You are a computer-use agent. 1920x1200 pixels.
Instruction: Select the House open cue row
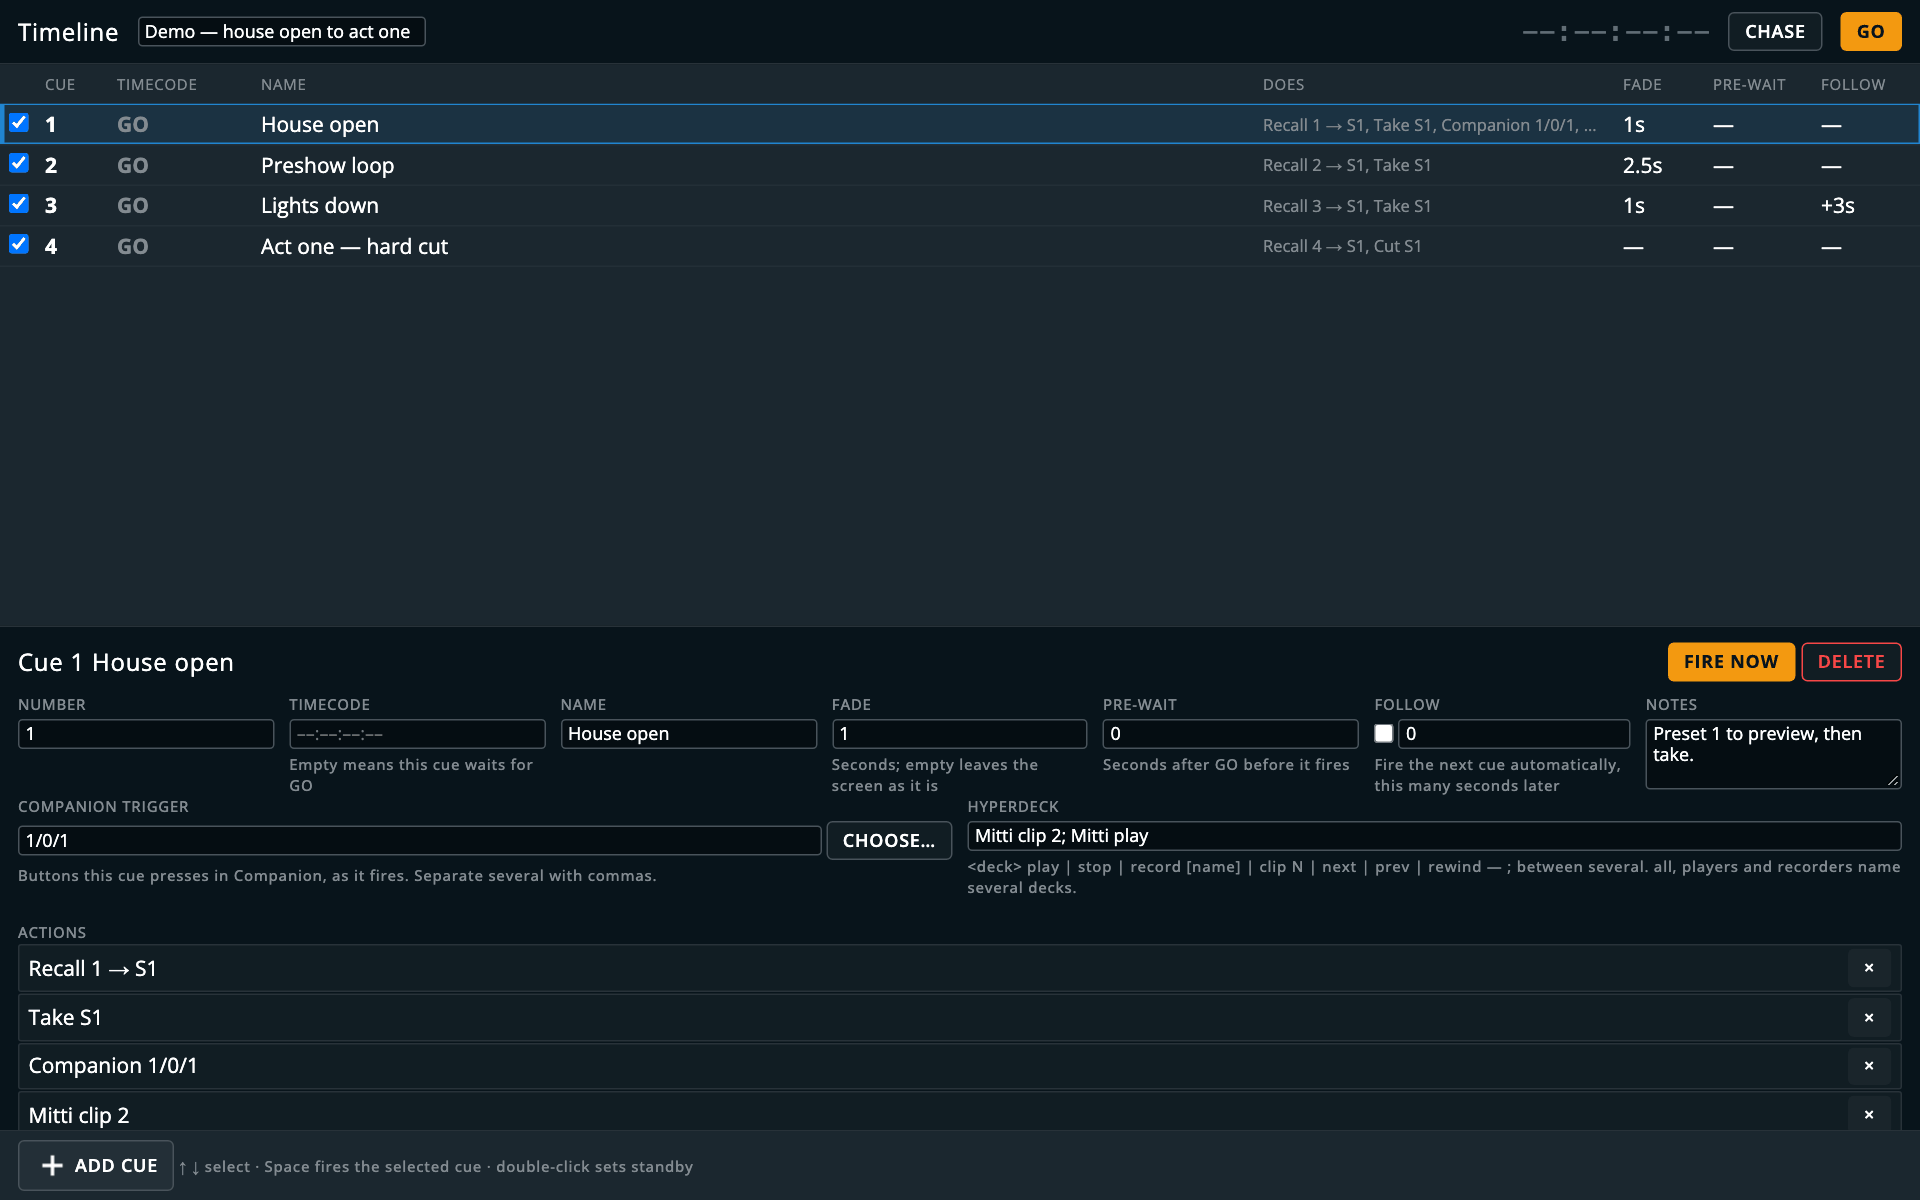(x=960, y=124)
